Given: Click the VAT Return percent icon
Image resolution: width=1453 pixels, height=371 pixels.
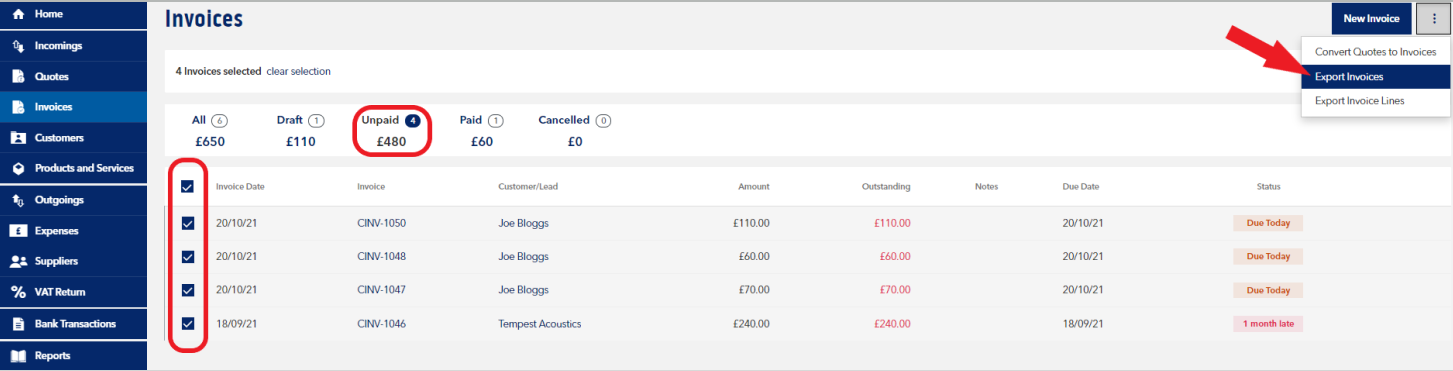Looking at the screenshot, I should (x=18, y=292).
